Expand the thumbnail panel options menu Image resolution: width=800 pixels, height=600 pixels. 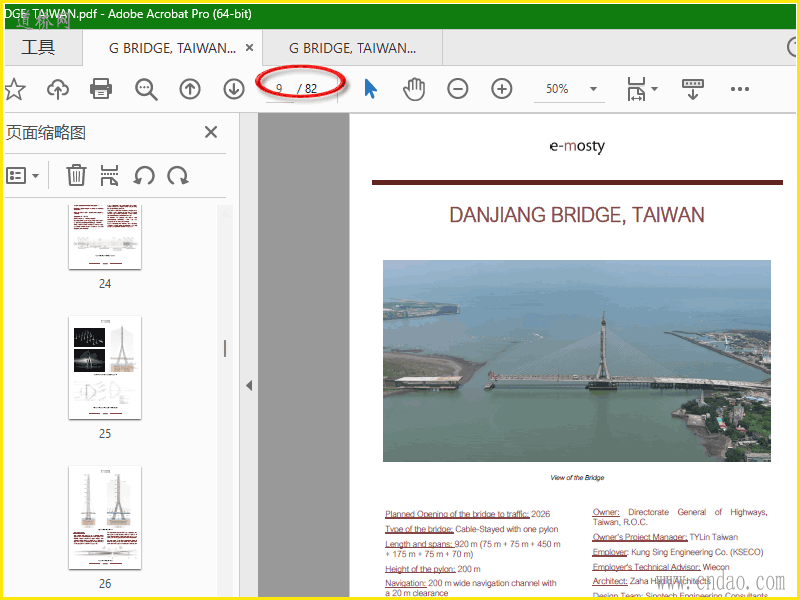tap(23, 176)
